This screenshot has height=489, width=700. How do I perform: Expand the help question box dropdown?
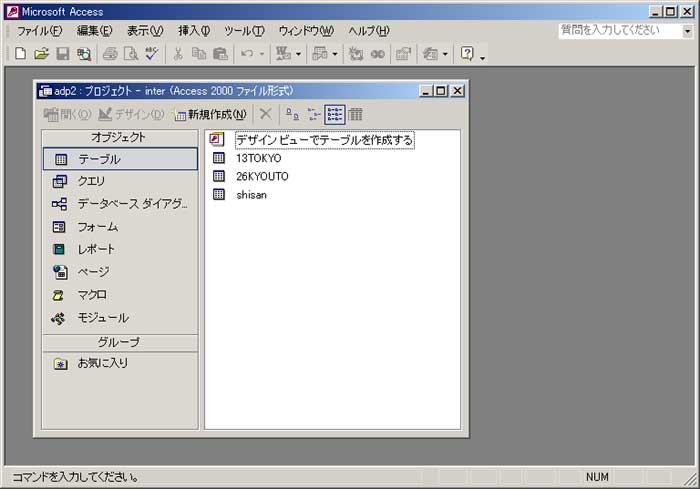(x=686, y=31)
